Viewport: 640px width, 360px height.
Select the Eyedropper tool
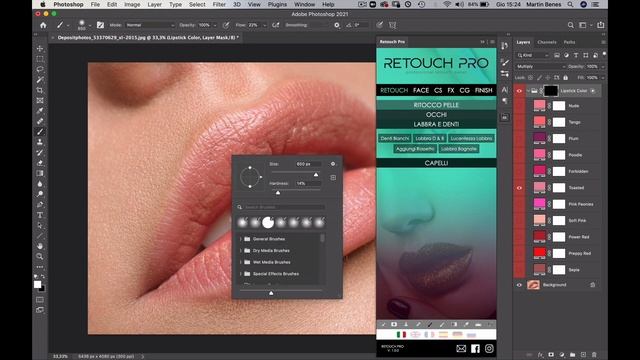(40, 111)
